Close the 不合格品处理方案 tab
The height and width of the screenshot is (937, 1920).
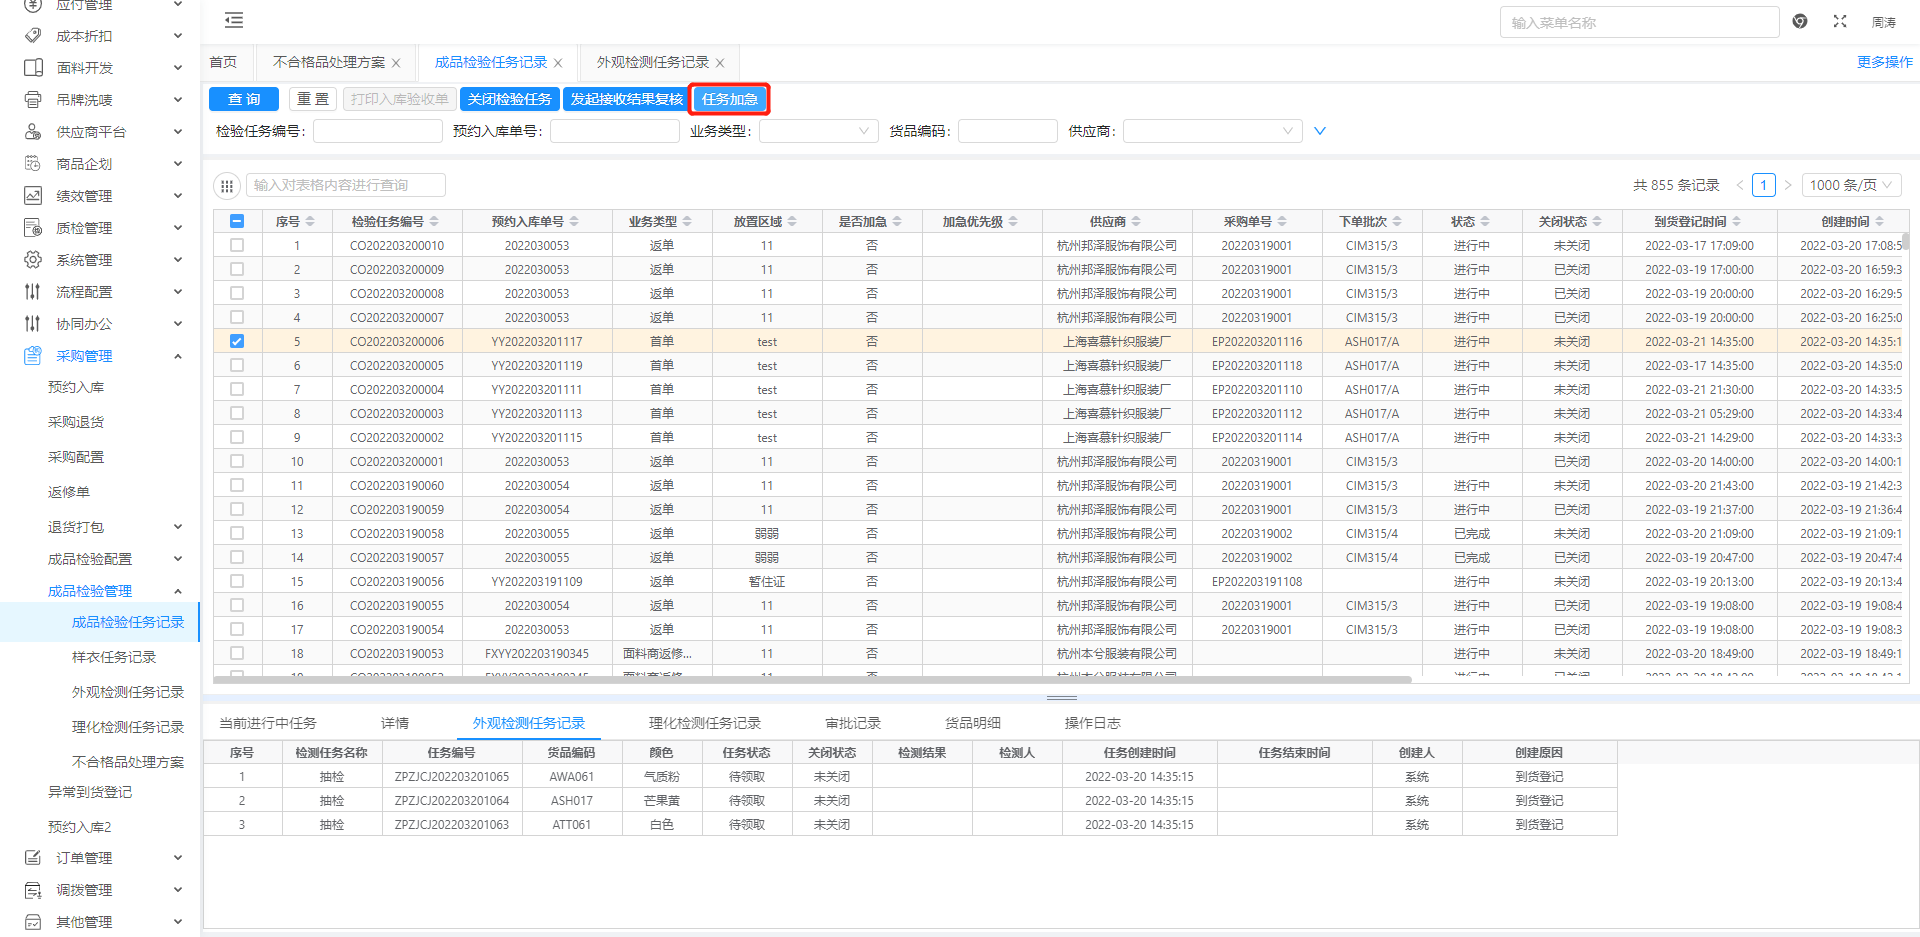click(396, 63)
